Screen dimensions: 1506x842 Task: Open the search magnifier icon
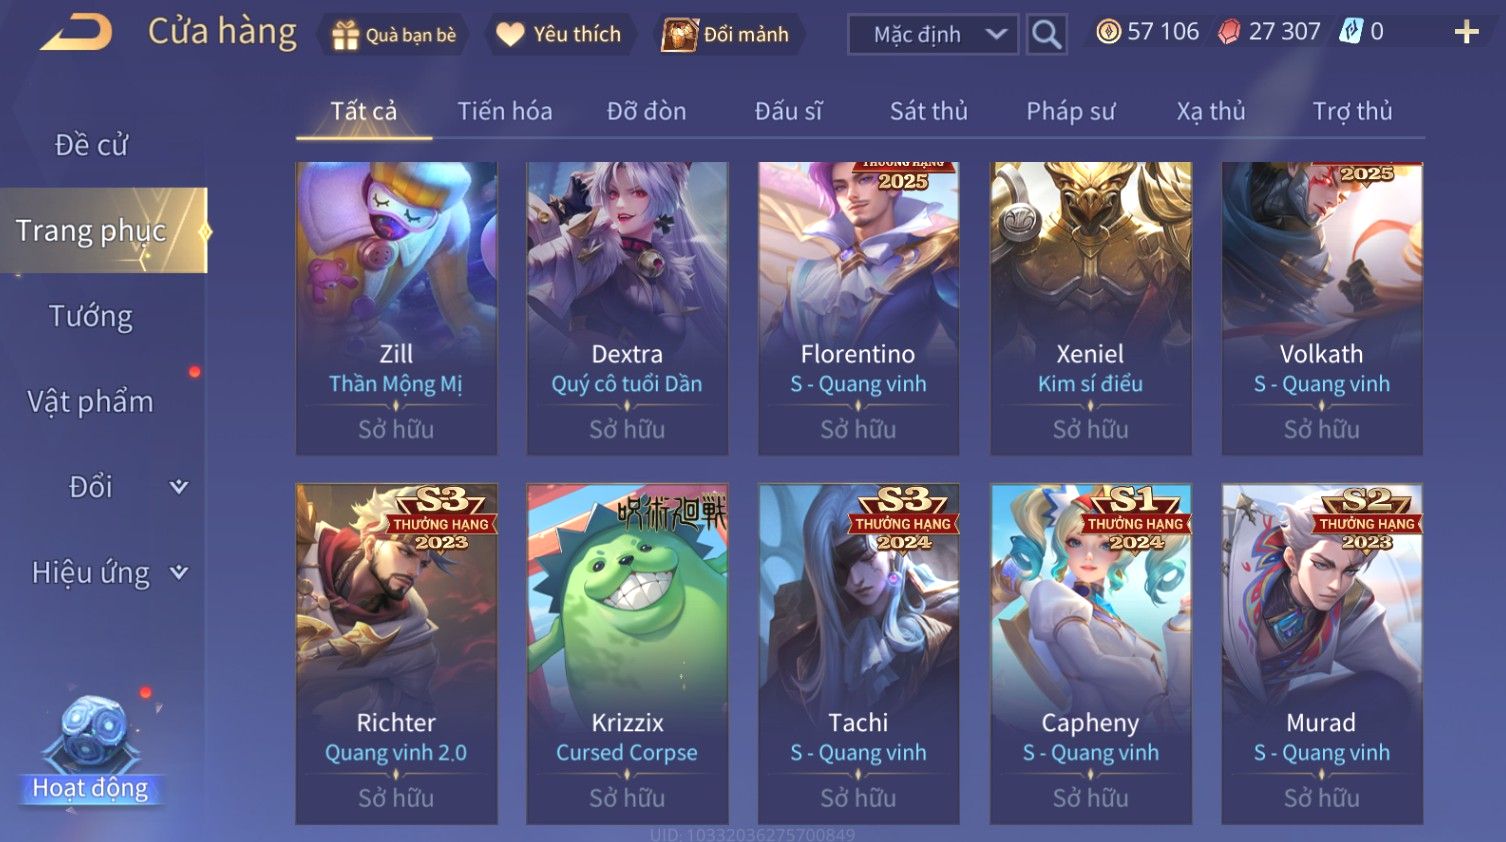tap(1047, 34)
